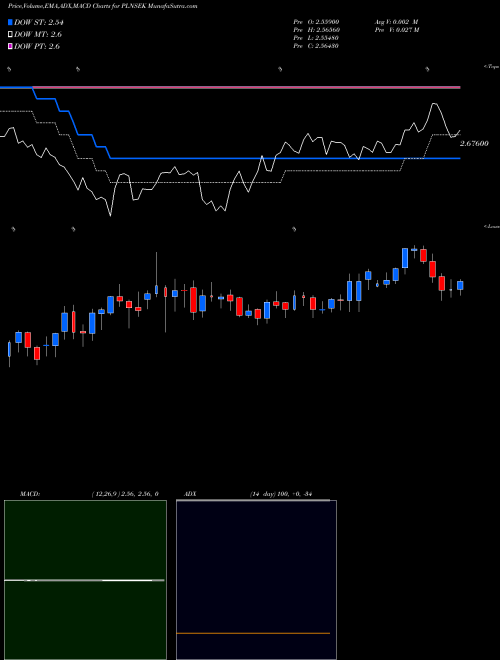Click the Avg V: 0.002 M volume text
Viewport: 500px width, 660px height.
[x=396, y=21]
